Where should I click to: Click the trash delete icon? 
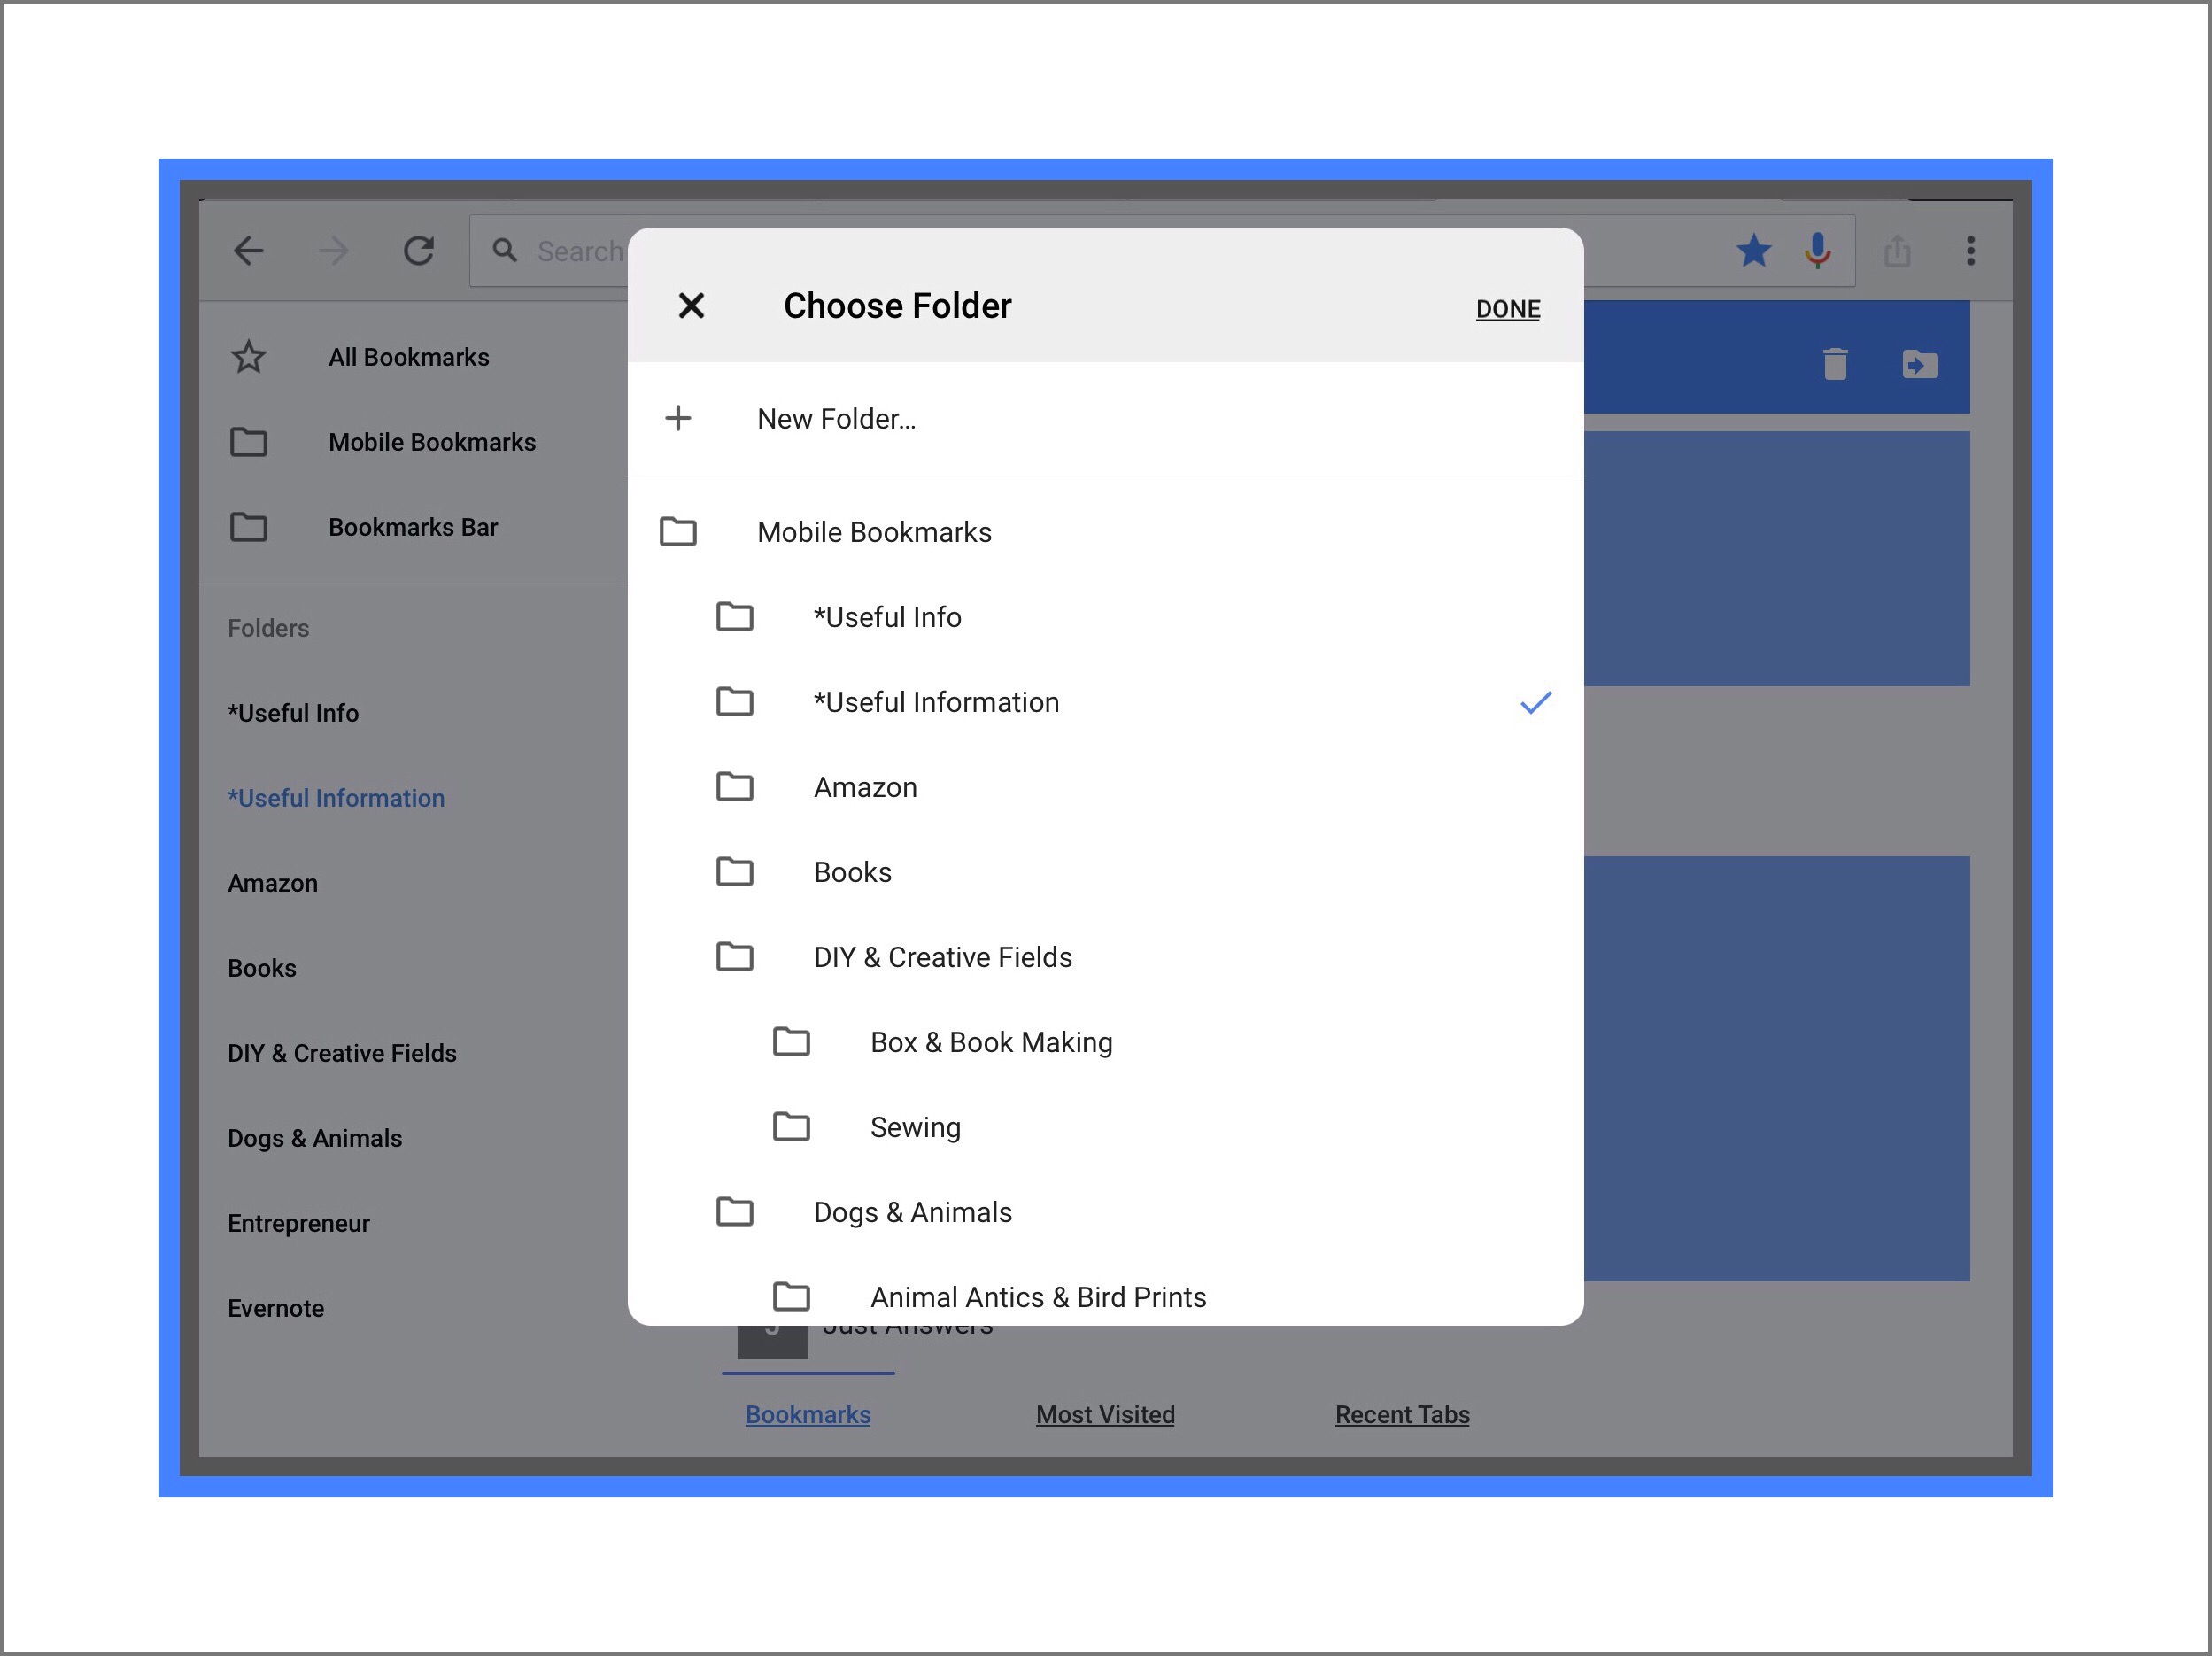[x=1834, y=364]
